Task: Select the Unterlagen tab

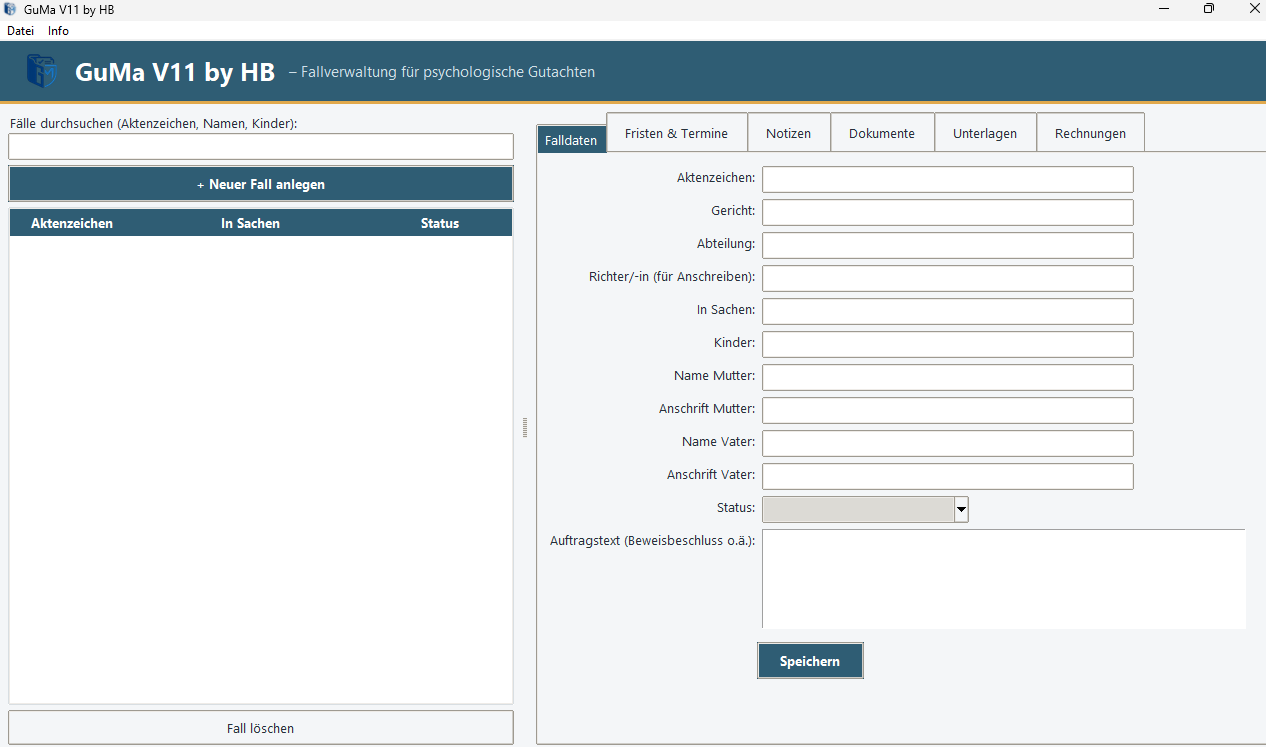Action: (985, 133)
